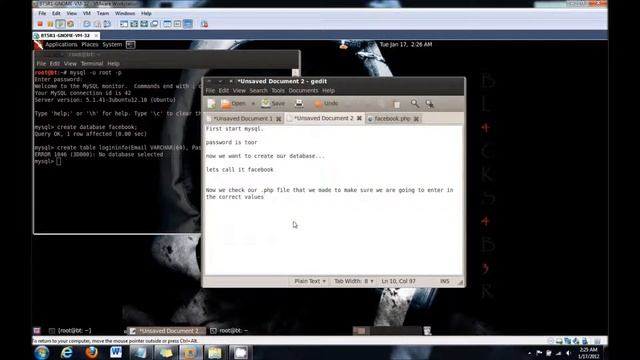Click the VMware take snapshot icon
640x360 pixels.
point(87,24)
